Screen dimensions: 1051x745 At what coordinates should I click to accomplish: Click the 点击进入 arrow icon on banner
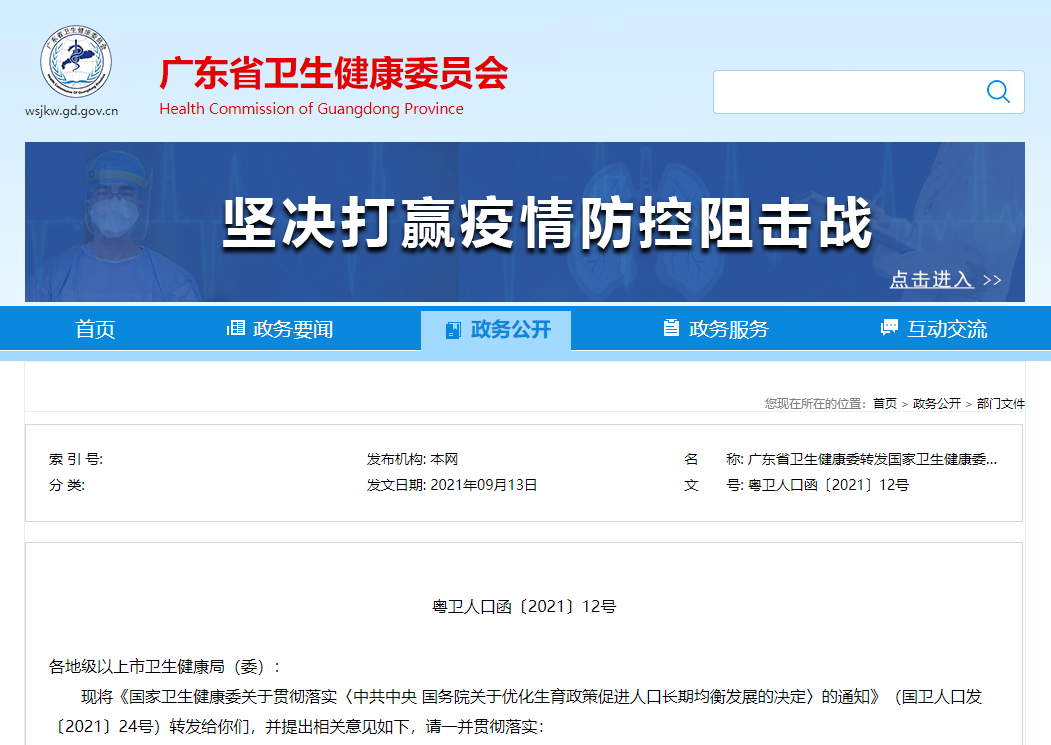(991, 280)
